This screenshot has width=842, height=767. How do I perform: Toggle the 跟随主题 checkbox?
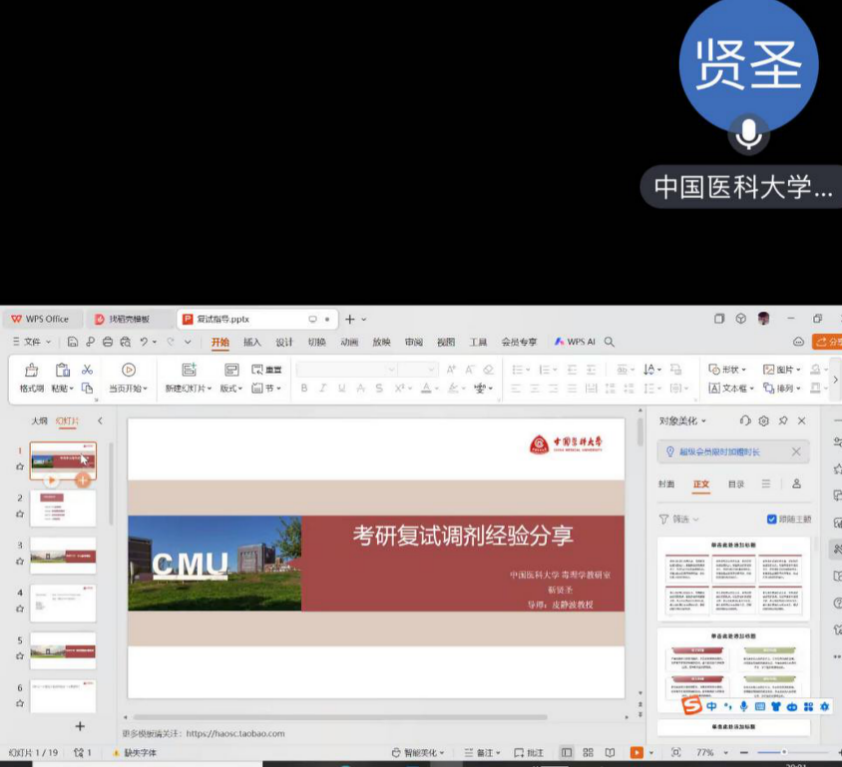771,519
